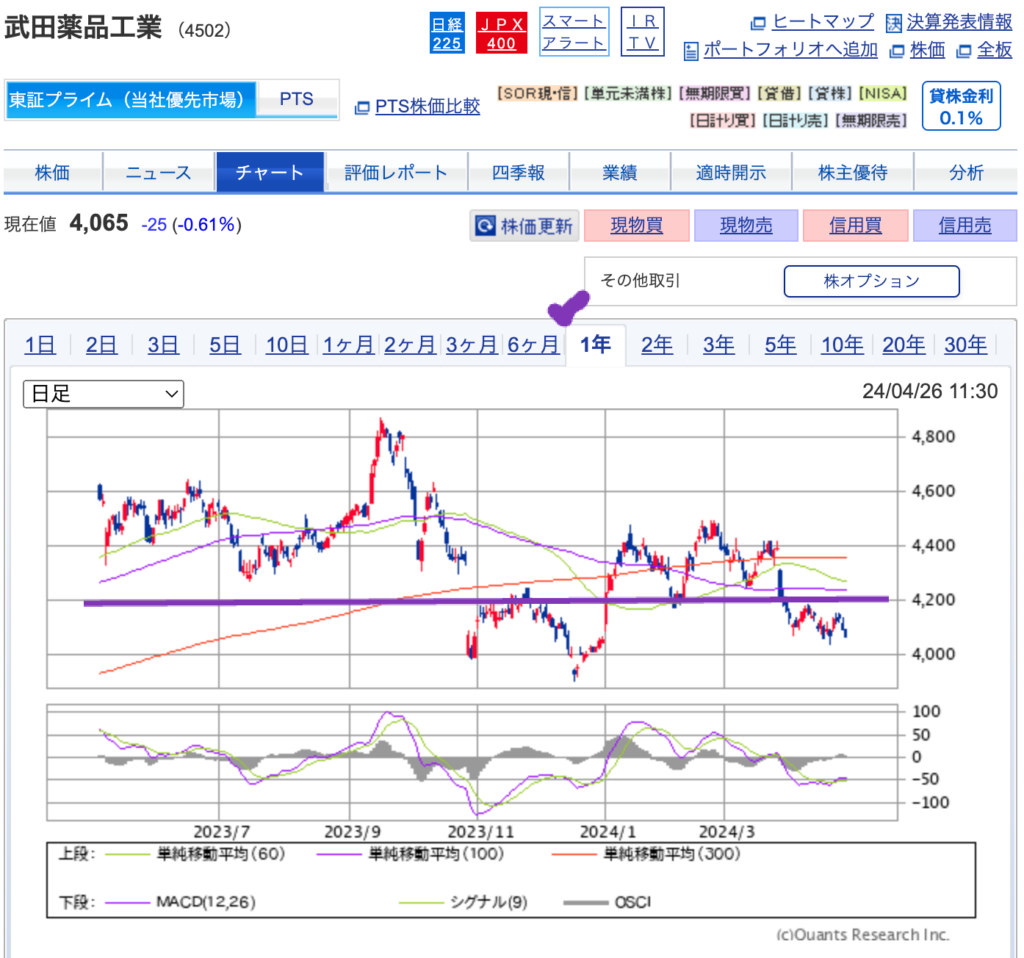This screenshot has height=958, width=1024.
Task: Select the 3日 chart period
Action: (x=163, y=345)
